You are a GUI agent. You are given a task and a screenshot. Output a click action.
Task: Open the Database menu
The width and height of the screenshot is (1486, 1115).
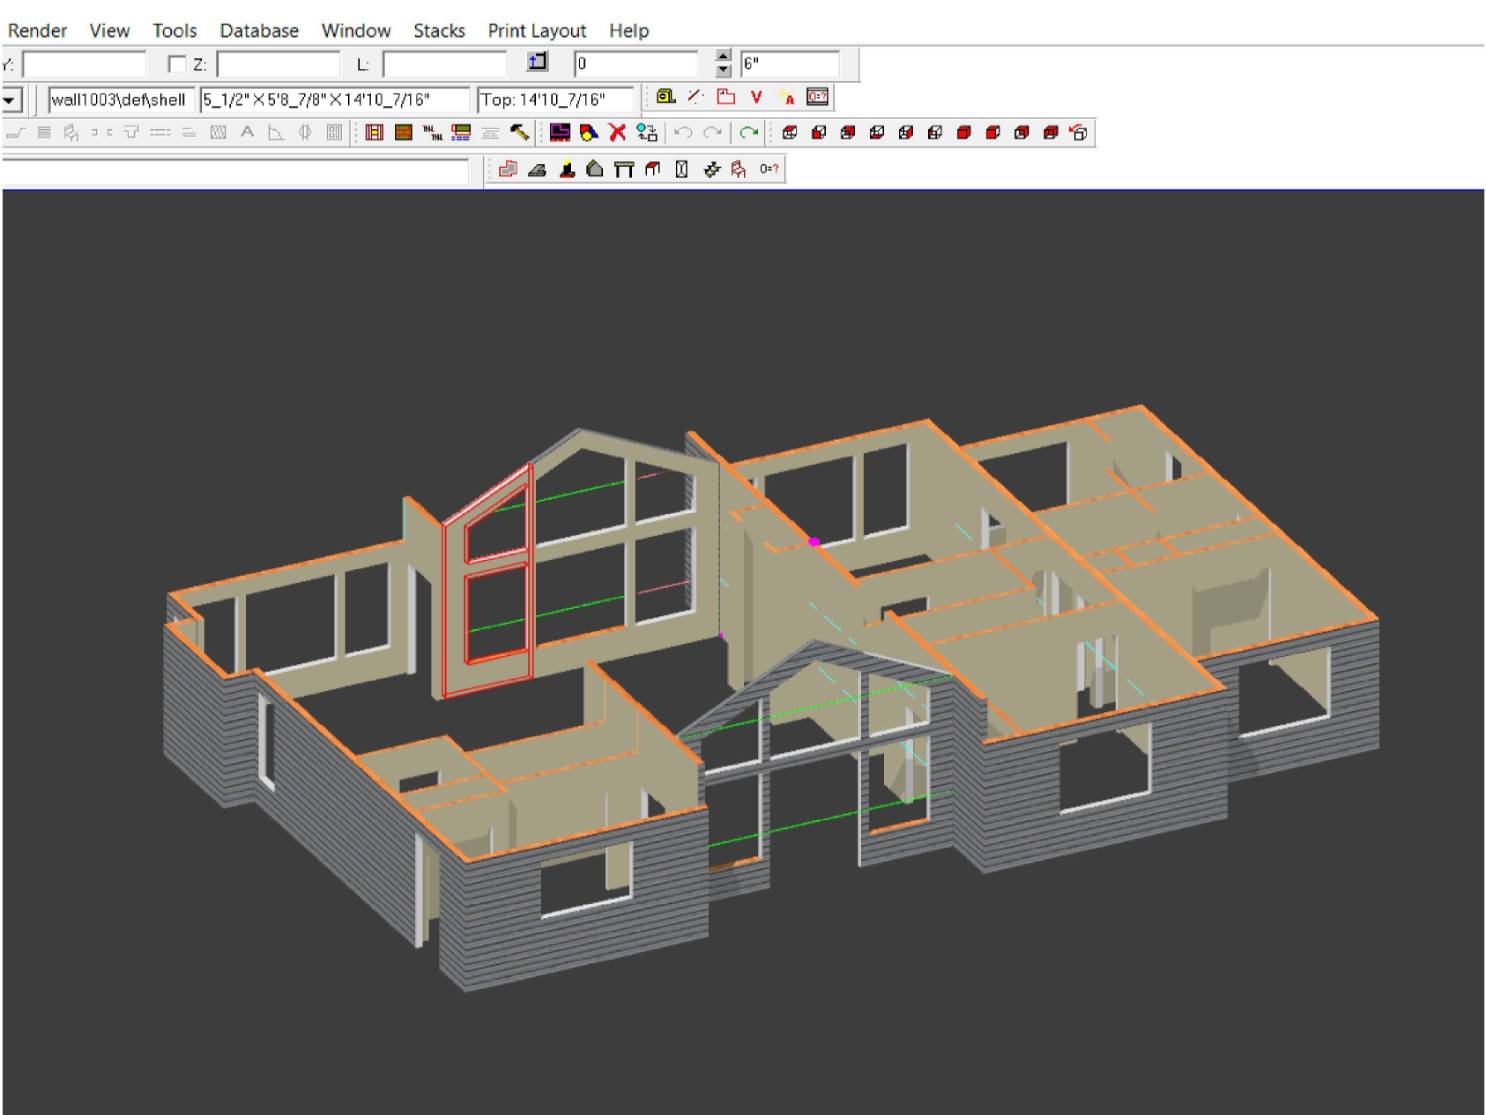259,31
